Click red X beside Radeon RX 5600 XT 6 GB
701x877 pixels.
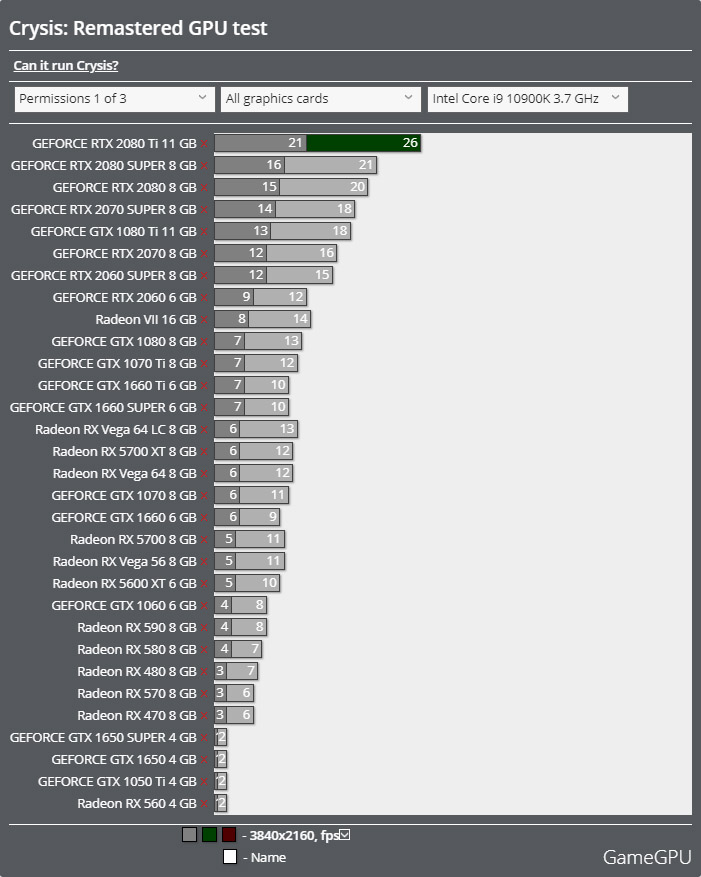point(204,584)
